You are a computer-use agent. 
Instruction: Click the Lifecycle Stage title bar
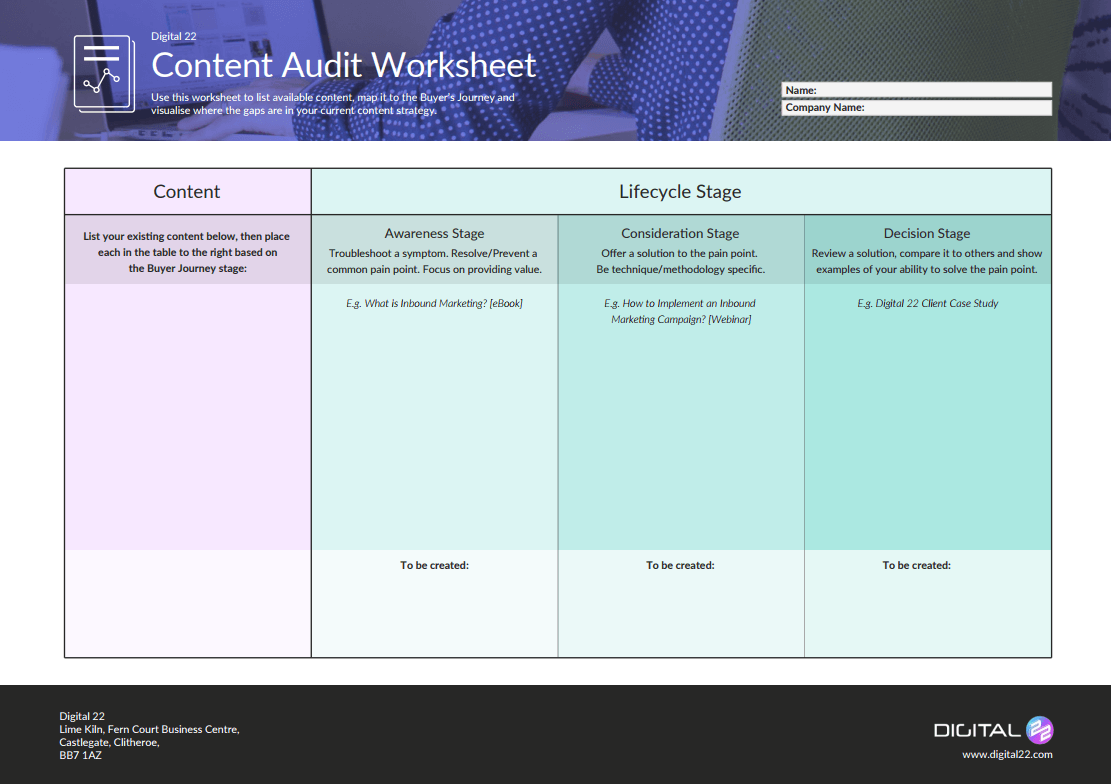(x=680, y=191)
